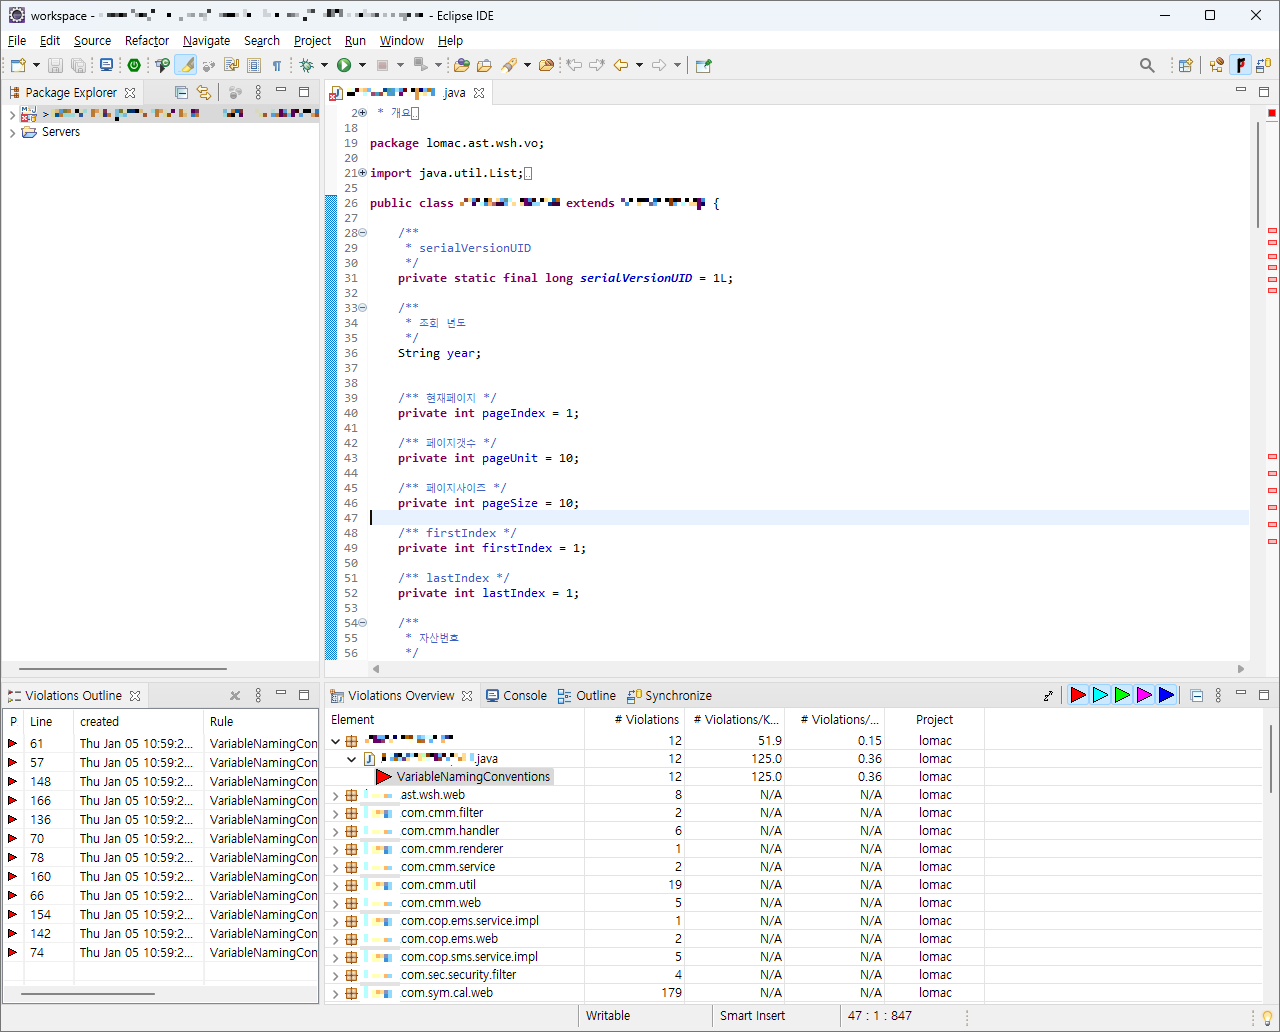1280x1032 pixels.
Task: Click the monitor terminal toolbar icon
Action: click(106, 65)
